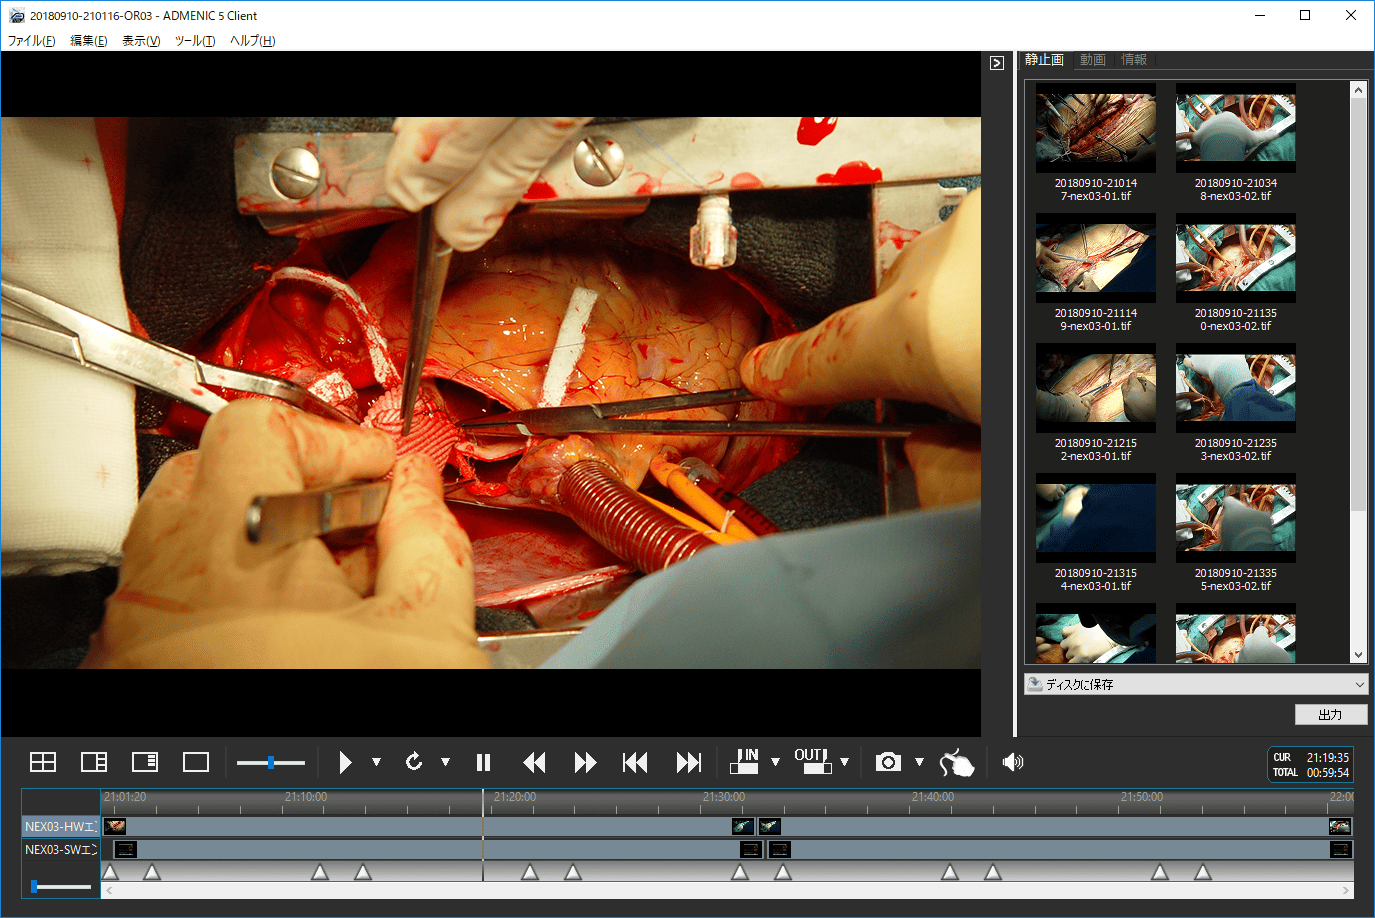Set the OUT point marker
Image resolution: width=1375 pixels, height=918 pixels.
812,762
